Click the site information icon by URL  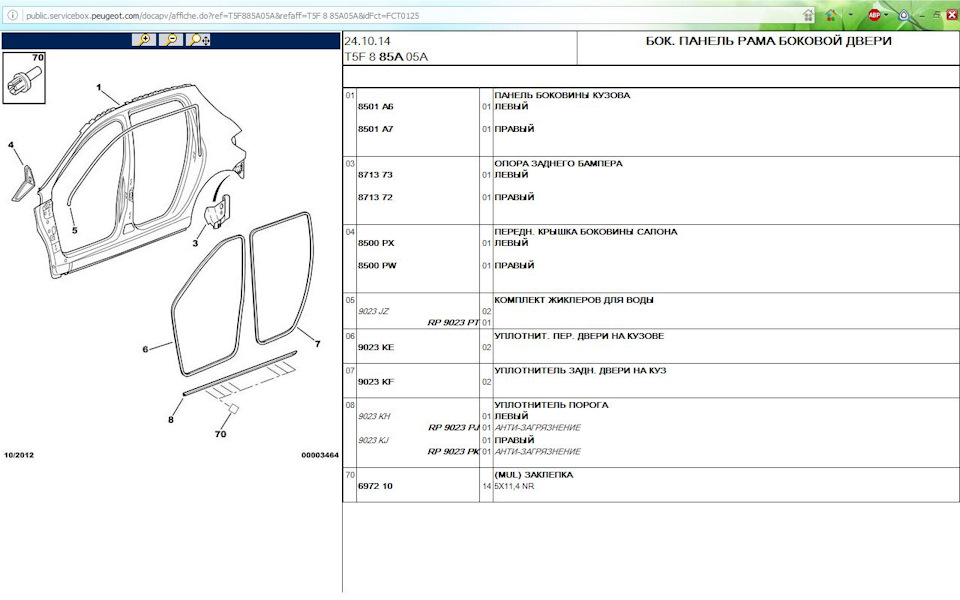point(12,15)
